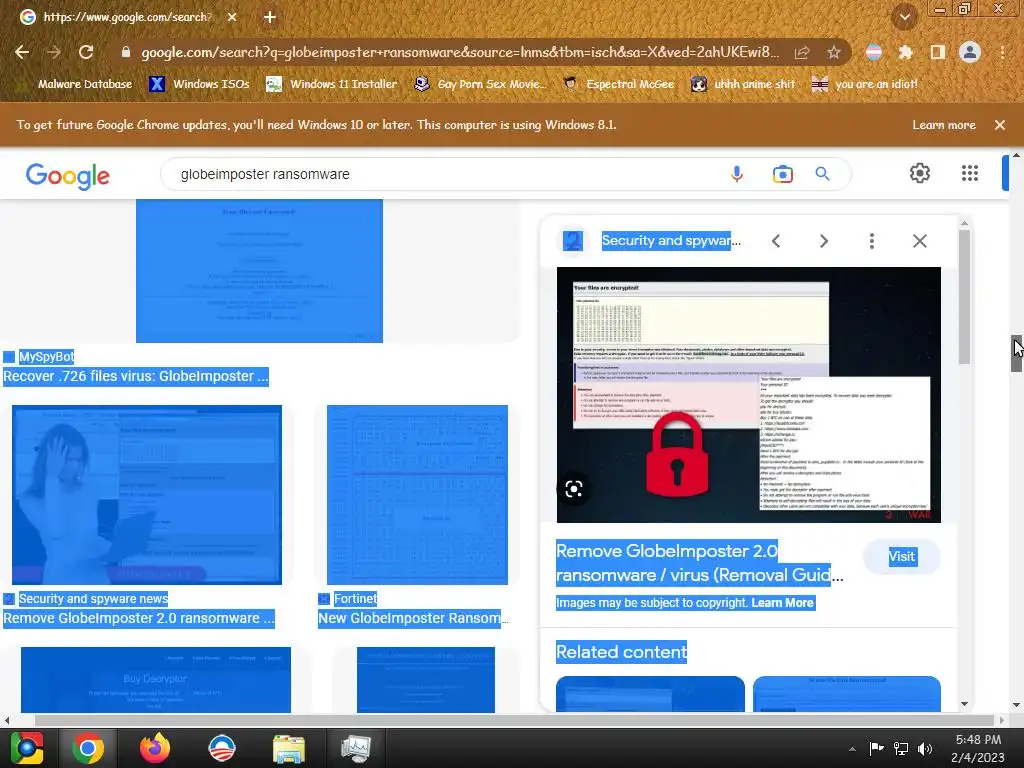Open the Windows ISOs bookmark
The width and height of the screenshot is (1024, 768).
(x=199, y=84)
